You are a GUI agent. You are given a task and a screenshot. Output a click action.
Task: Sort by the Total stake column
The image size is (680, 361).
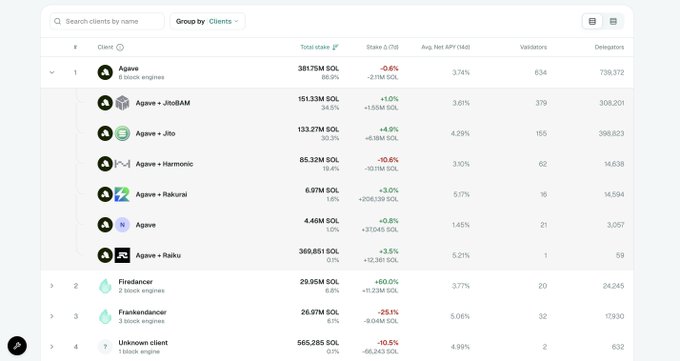(x=319, y=47)
